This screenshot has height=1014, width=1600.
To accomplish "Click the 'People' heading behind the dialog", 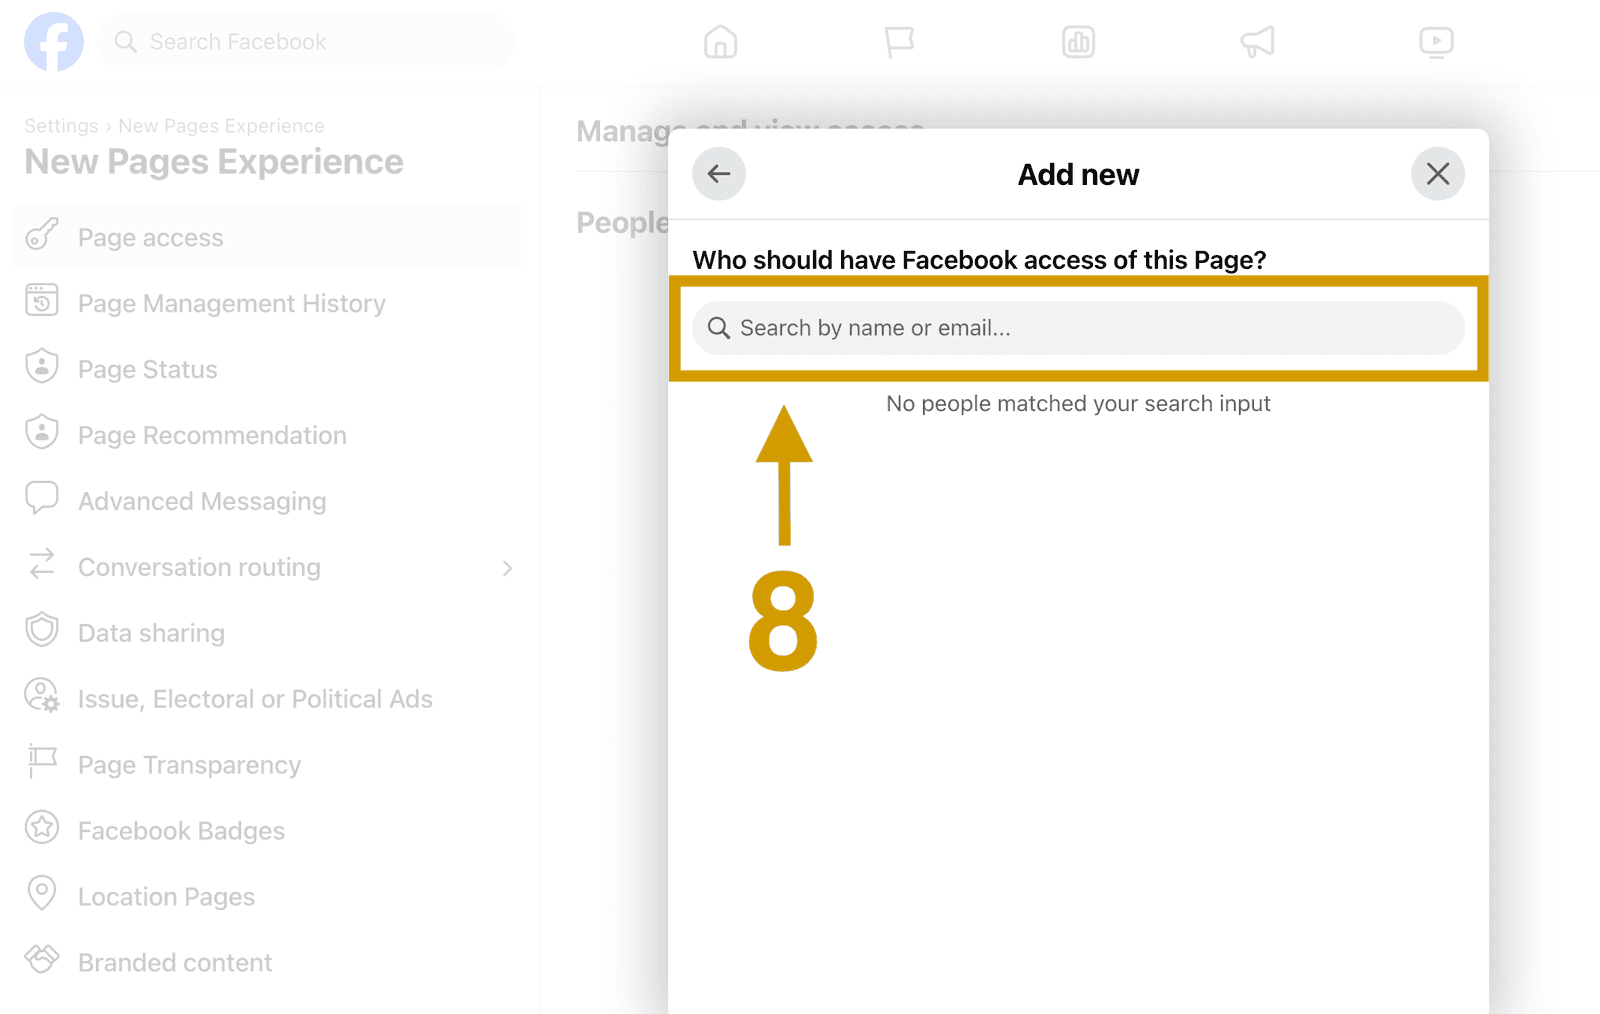I will [622, 222].
